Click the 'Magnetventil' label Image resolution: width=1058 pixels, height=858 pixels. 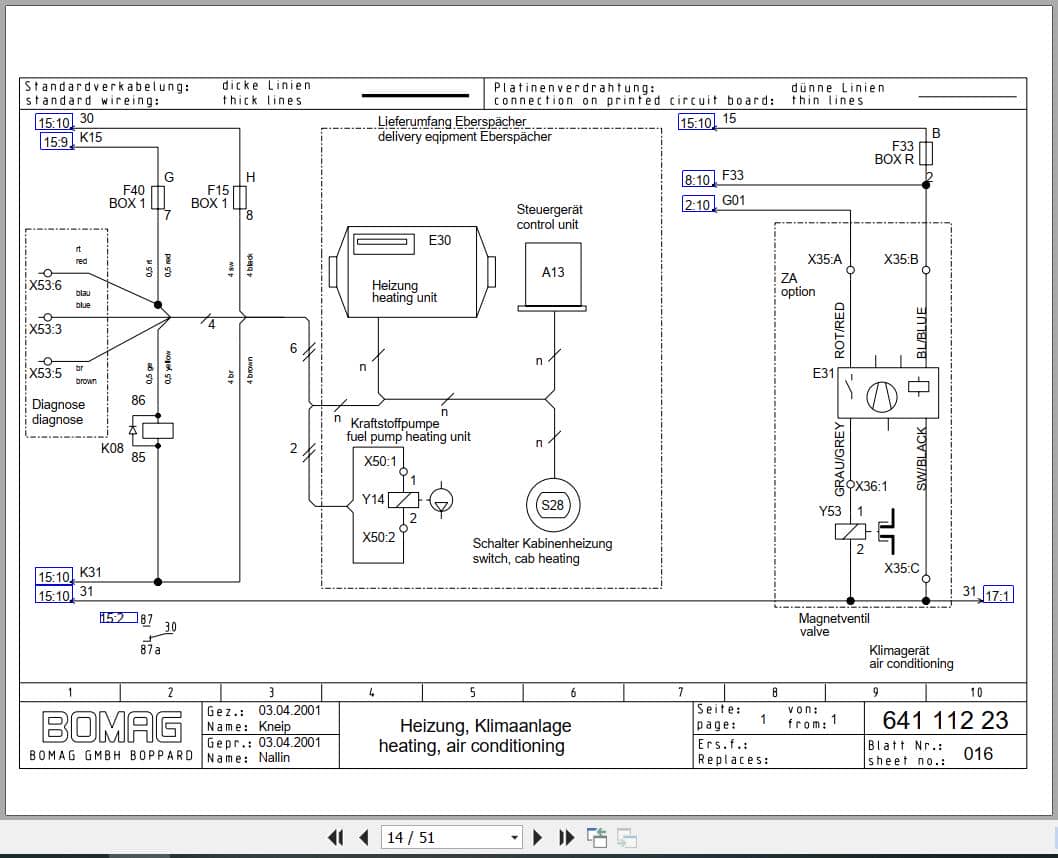point(834,619)
